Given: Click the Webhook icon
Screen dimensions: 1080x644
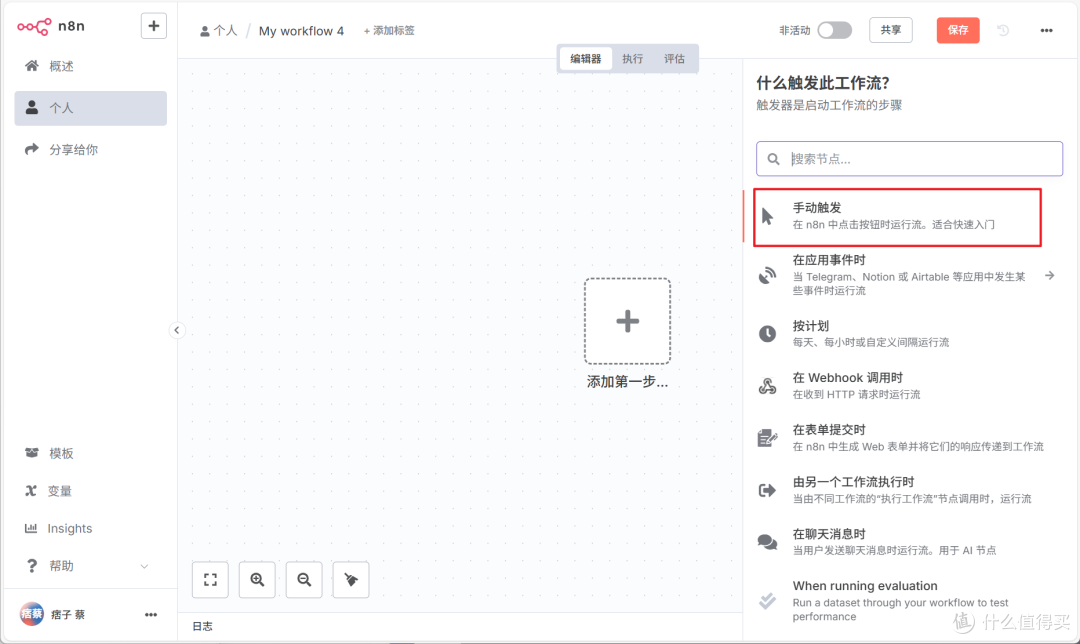Looking at the screenshot, I should tap(767, 386).
